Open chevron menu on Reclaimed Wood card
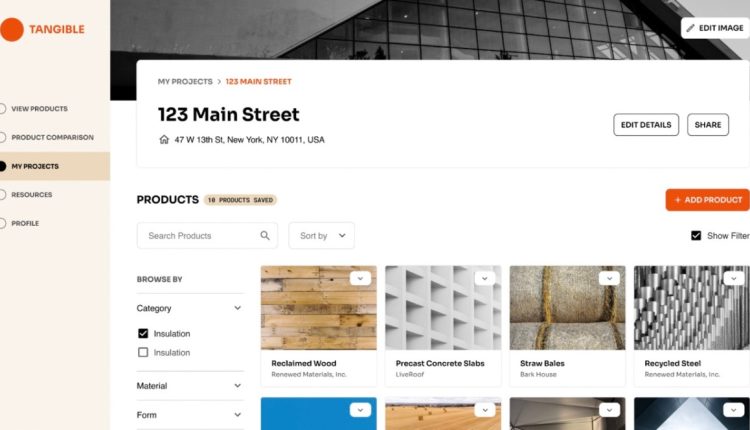This screenshot has height=430, width=750. point(360,278)
